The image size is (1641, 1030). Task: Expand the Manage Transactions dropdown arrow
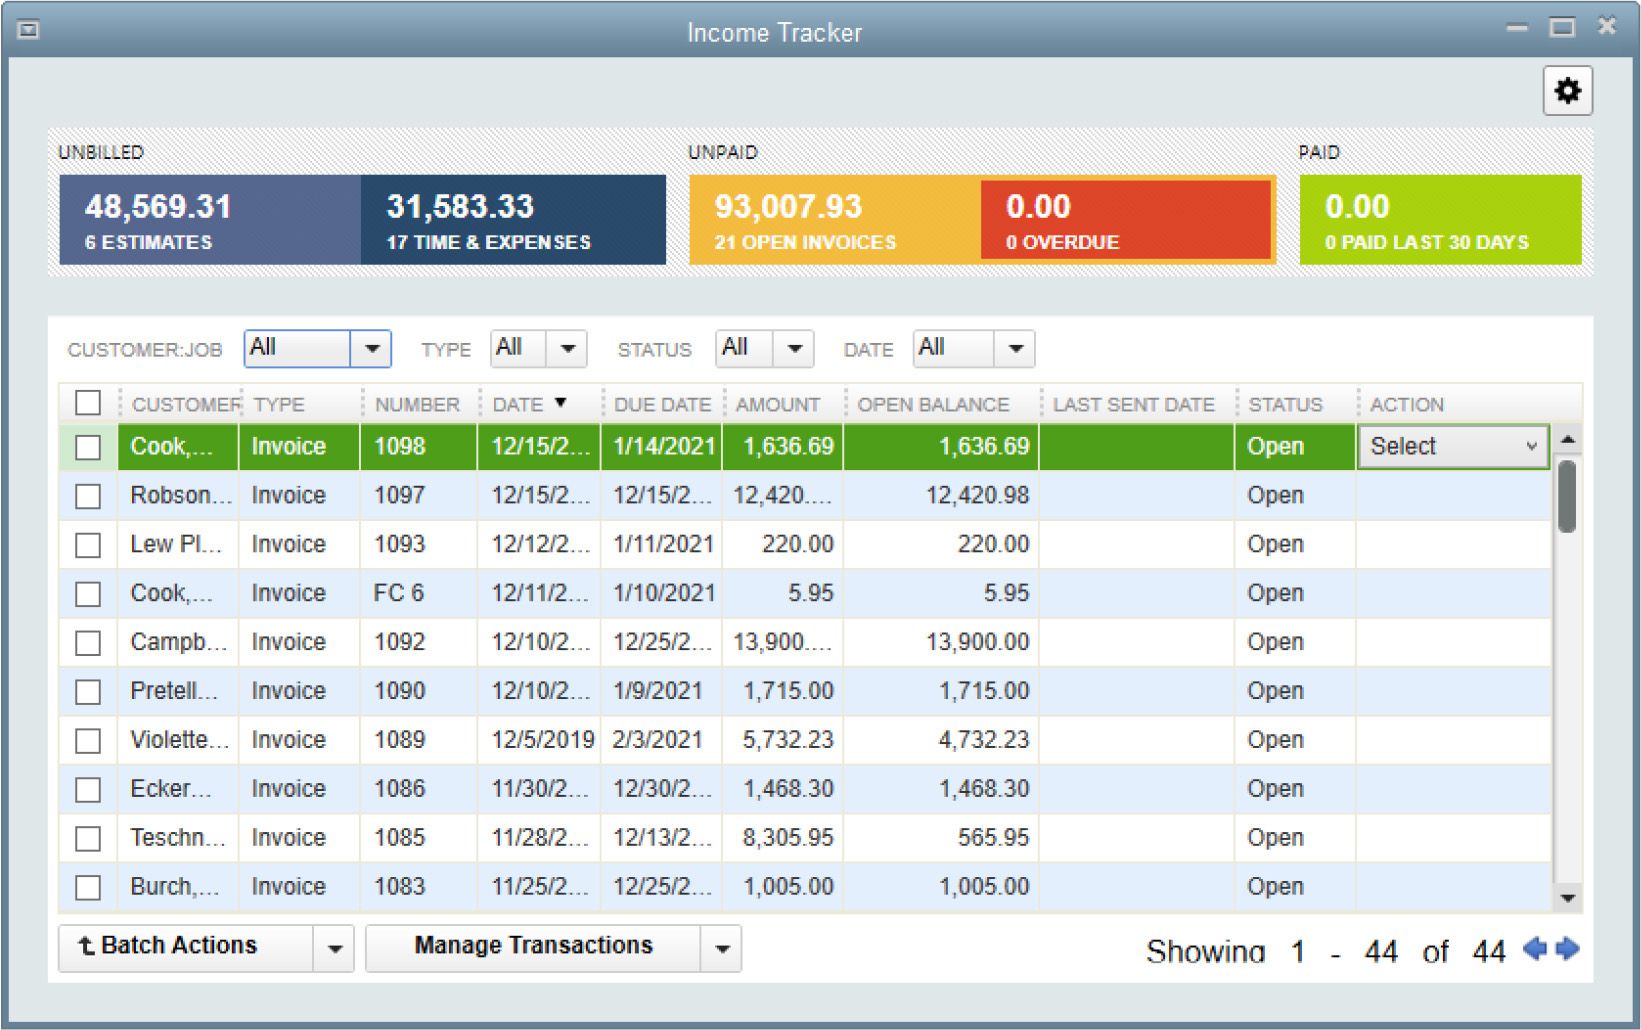tap(722, 948)
